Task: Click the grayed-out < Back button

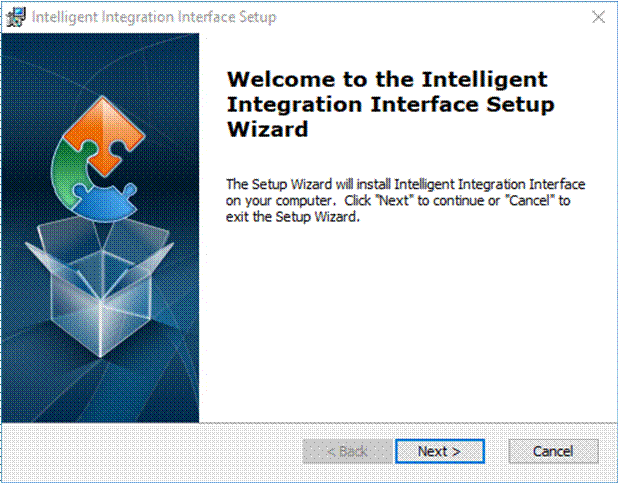Action: pos(347,451)
